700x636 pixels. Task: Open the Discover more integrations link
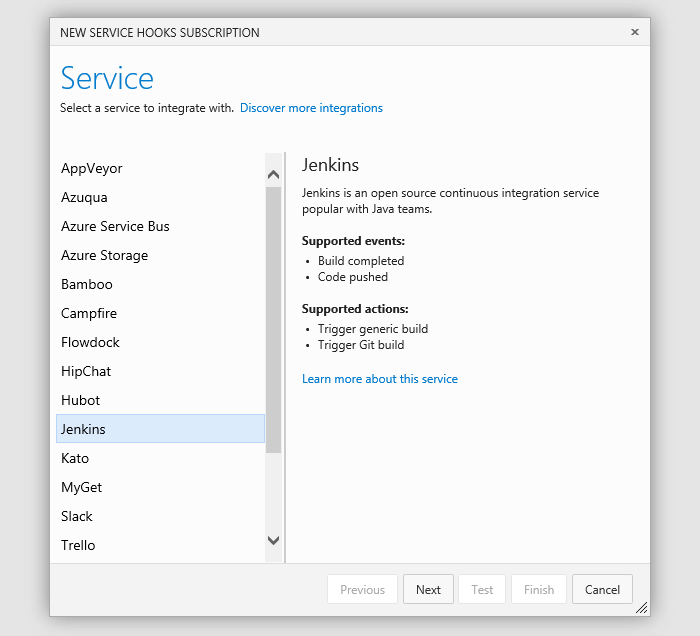tap(311, 108)
